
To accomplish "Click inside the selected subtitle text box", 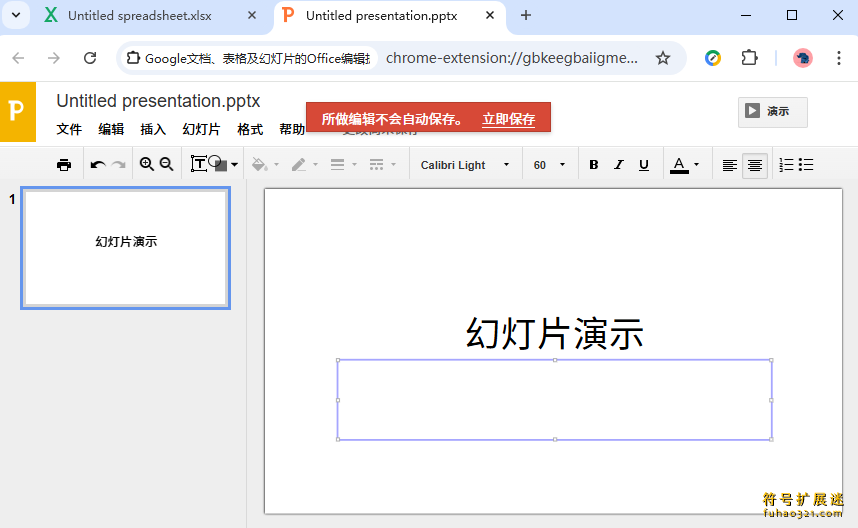I will [554, 400].
